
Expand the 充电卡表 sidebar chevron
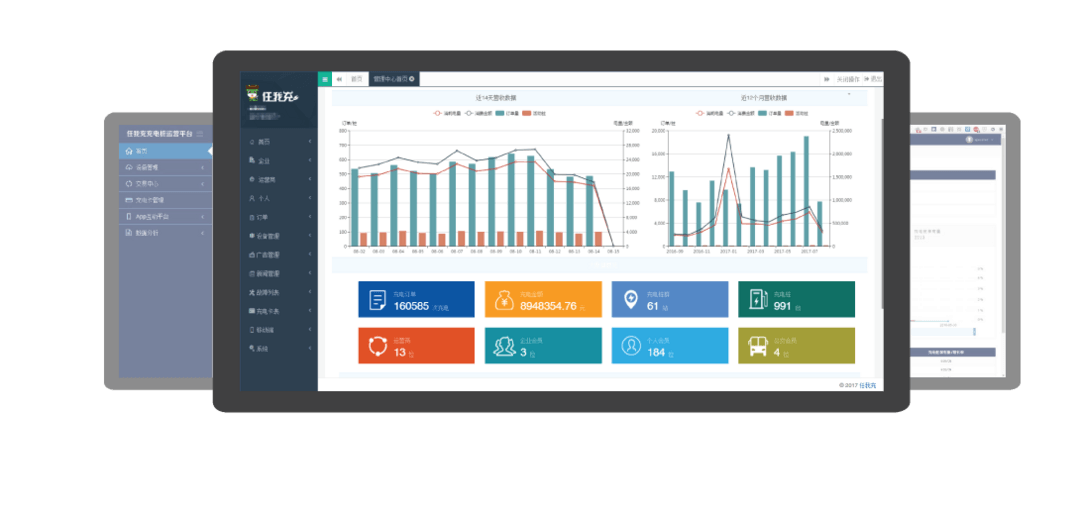tap(310, 311)
